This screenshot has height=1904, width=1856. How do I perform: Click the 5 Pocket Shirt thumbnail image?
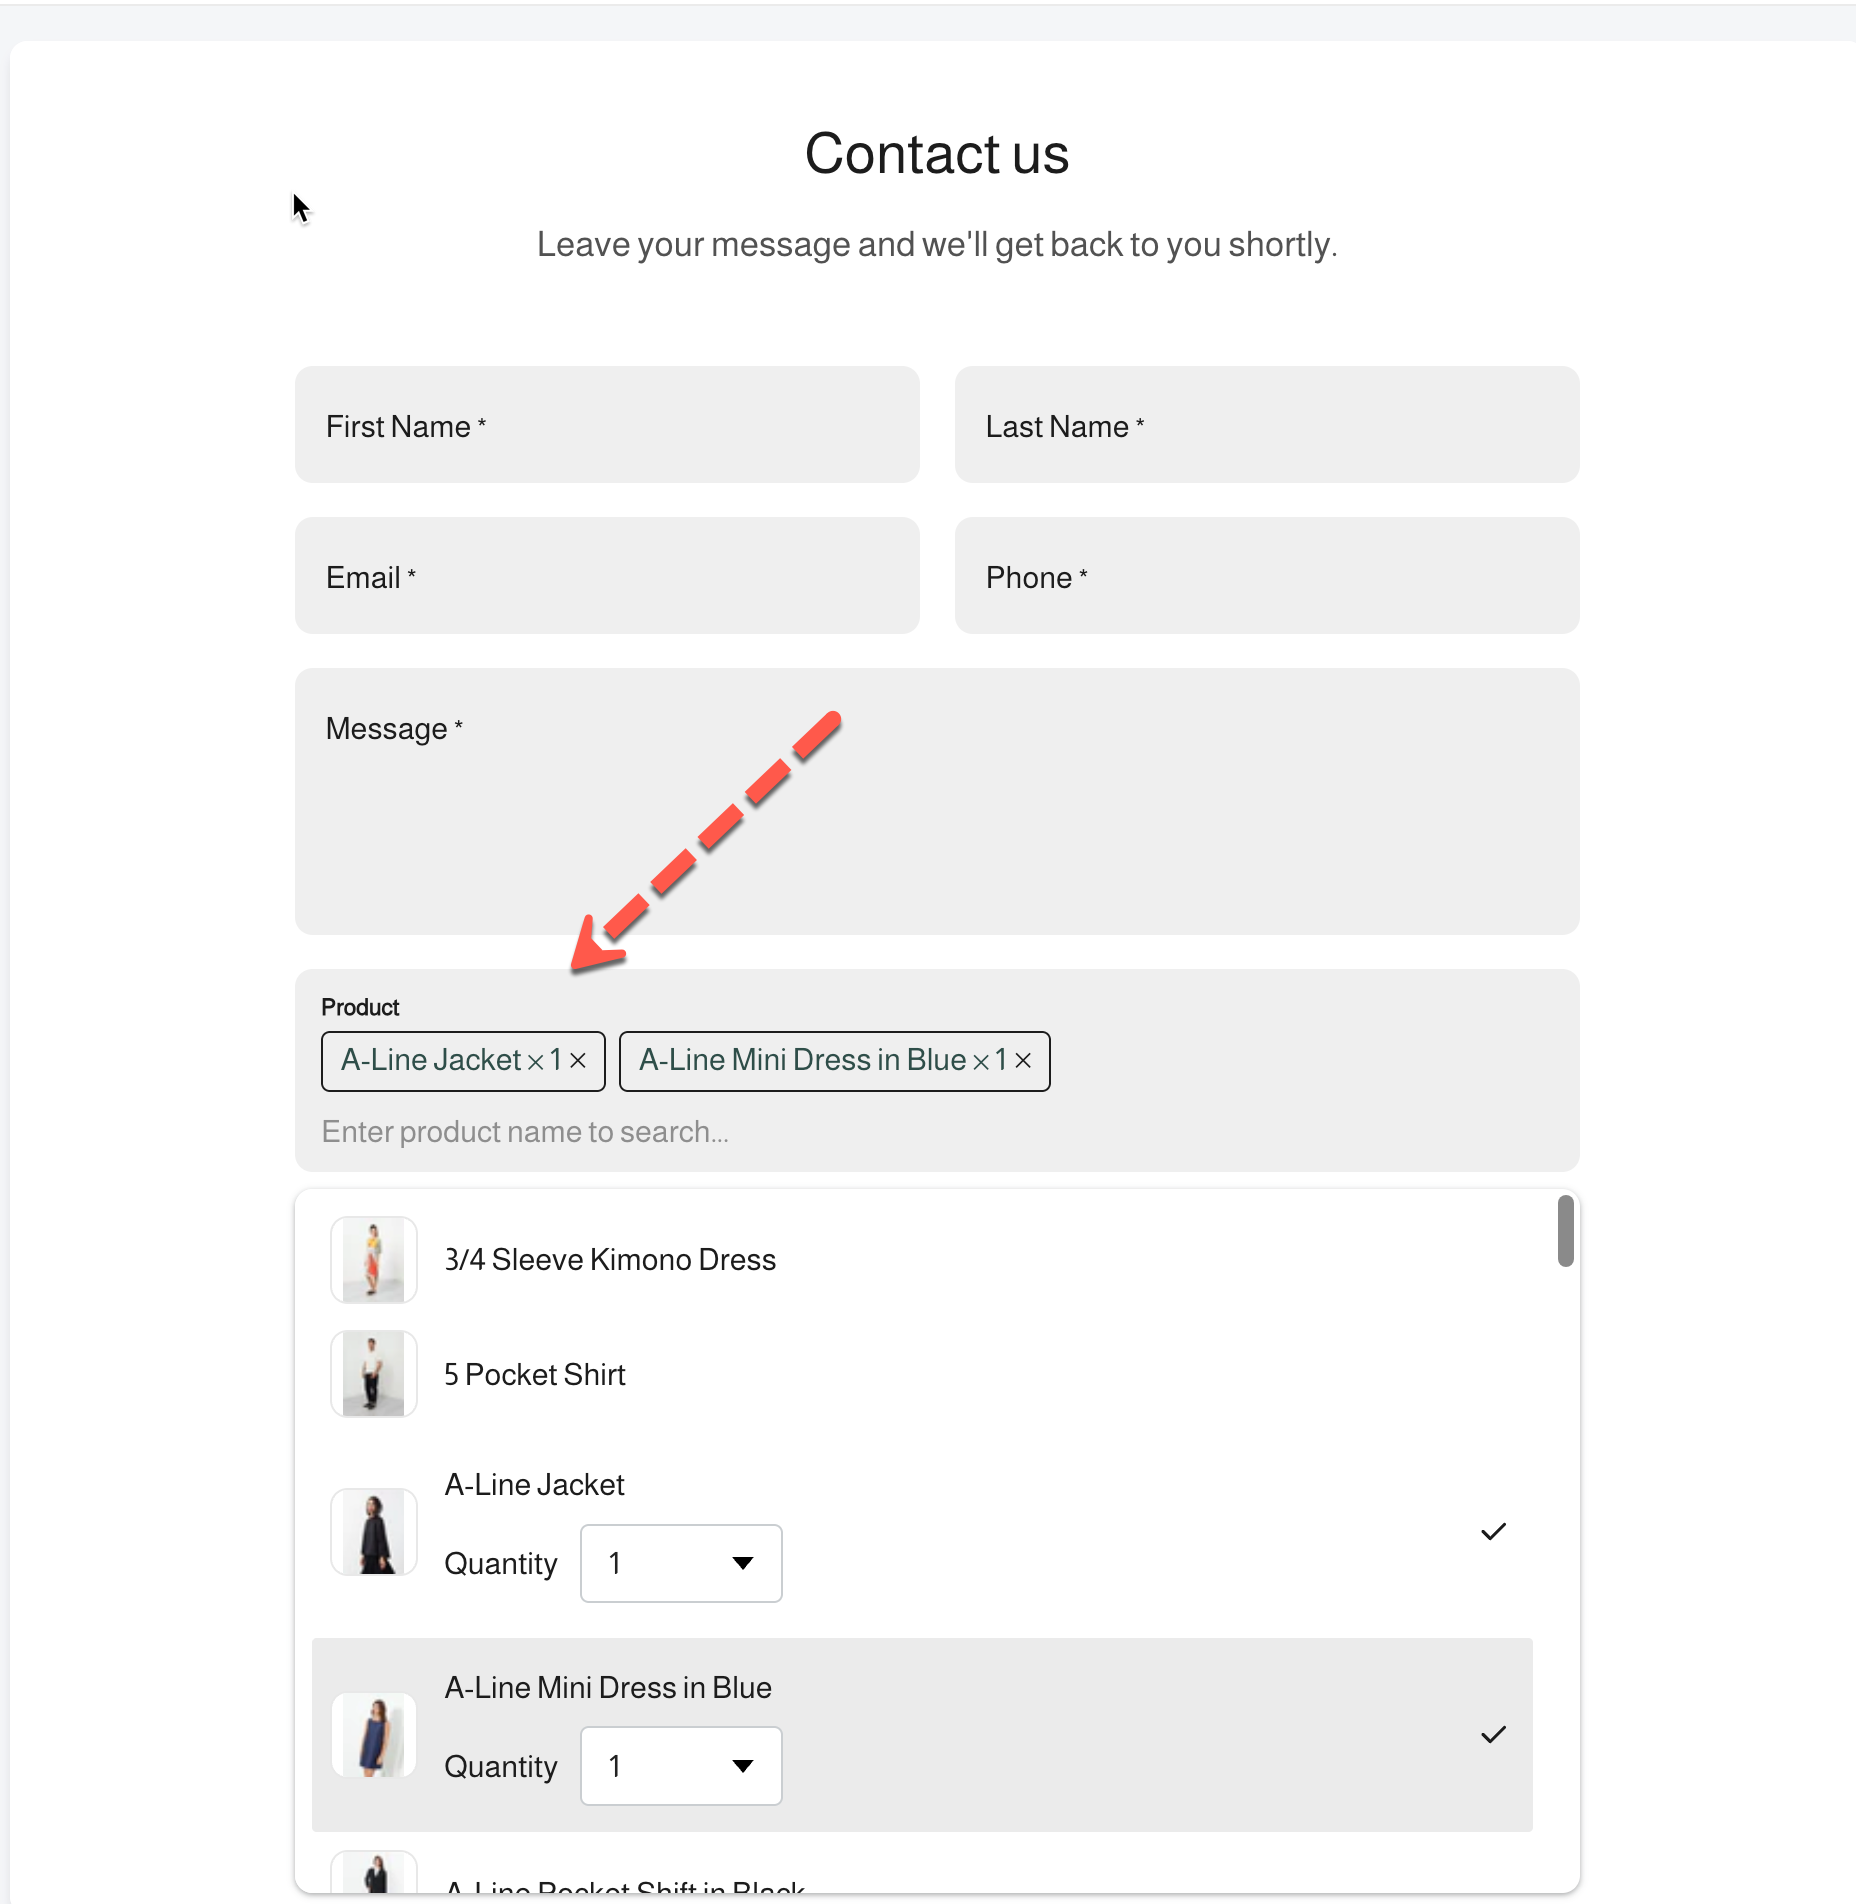point(374,1374)
